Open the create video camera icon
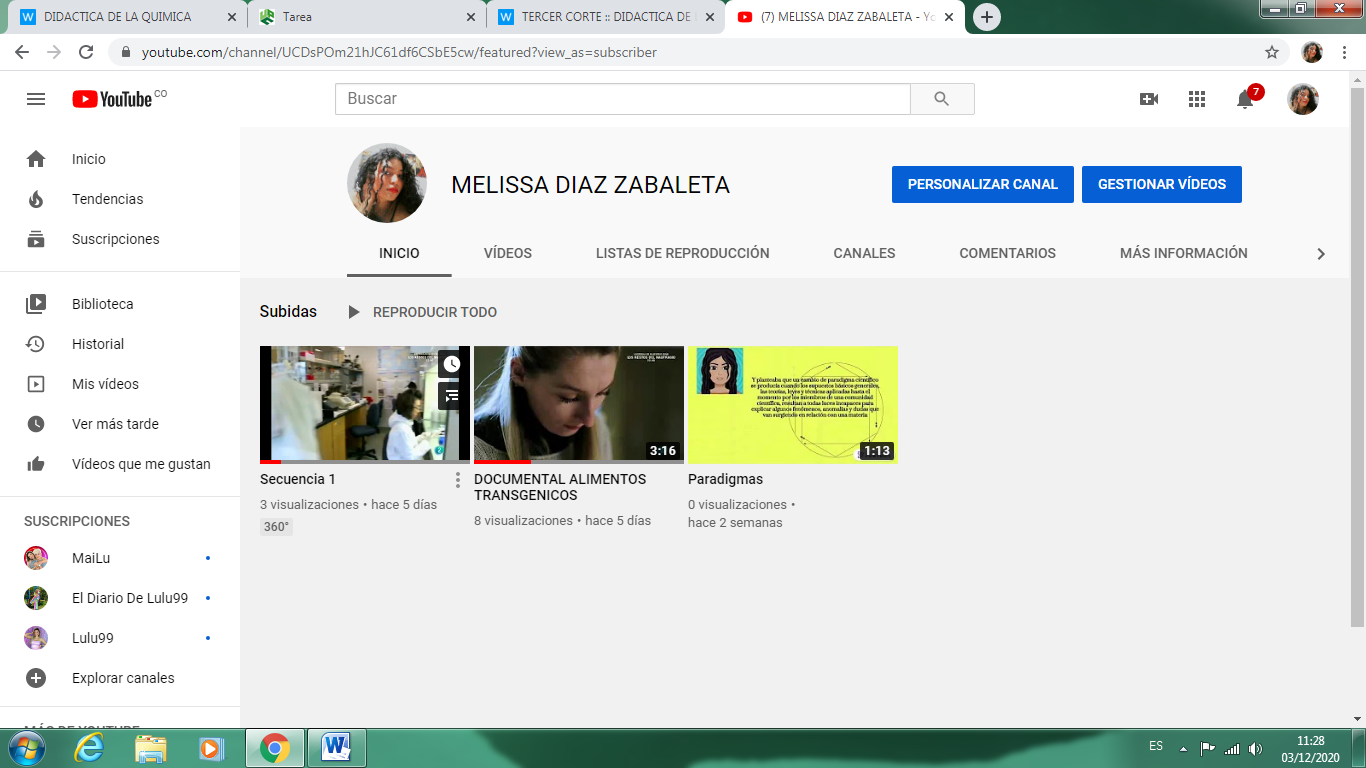This screenshot has width=1366, height=768. pyautogui.click(x=1149, y=99)
